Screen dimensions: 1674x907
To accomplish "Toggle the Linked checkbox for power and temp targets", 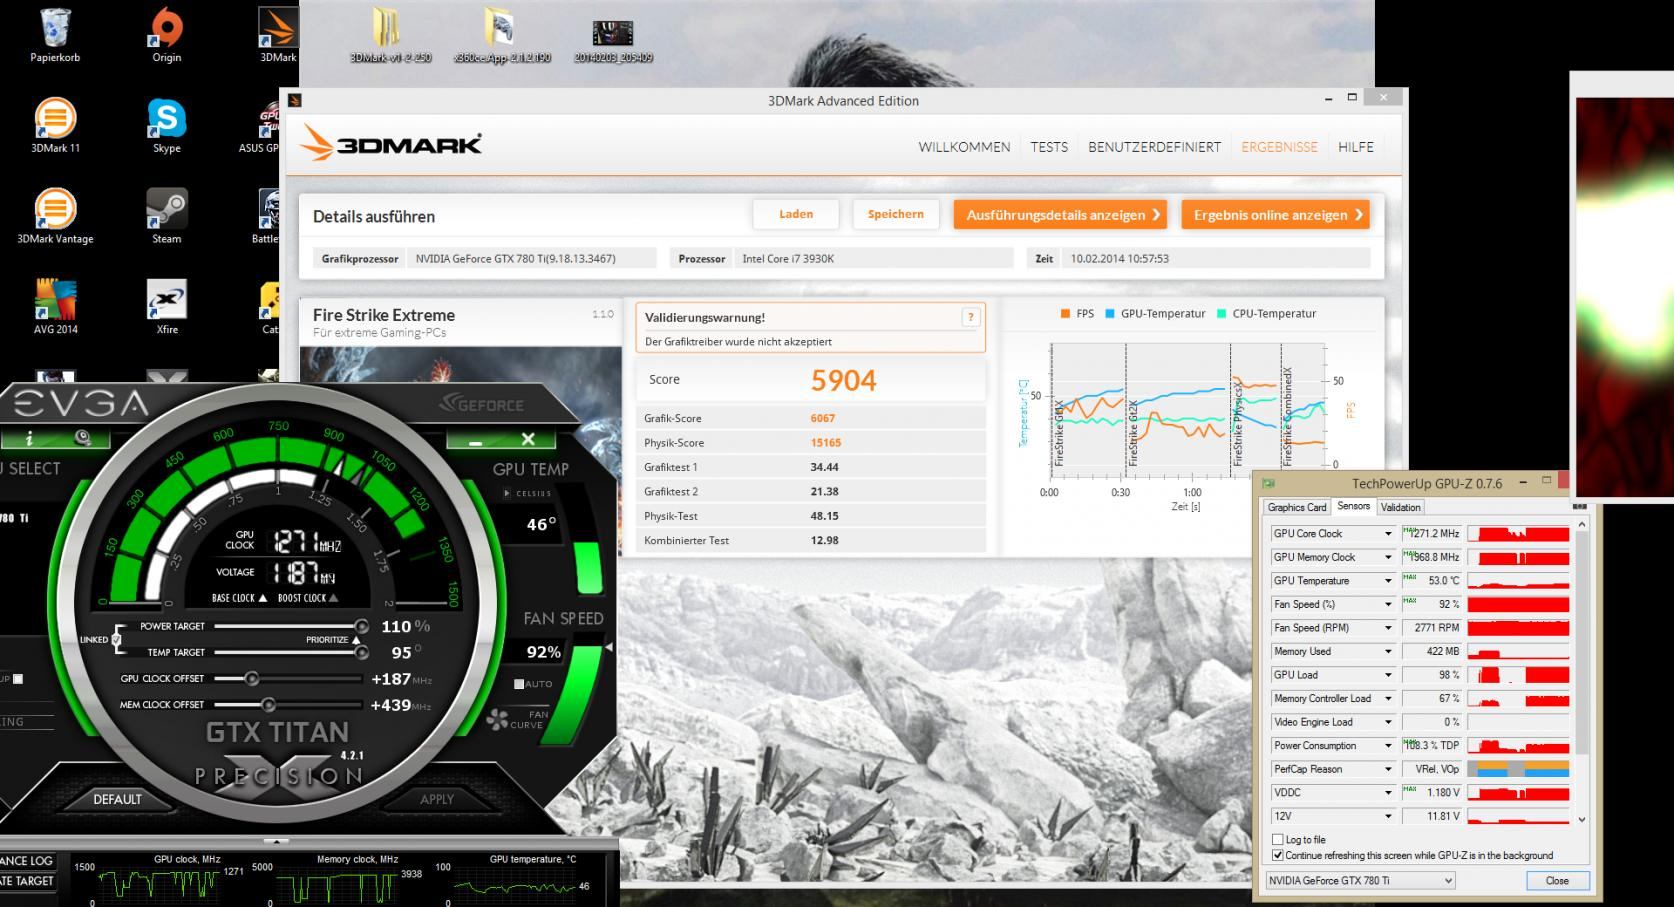I will (117, 640).
